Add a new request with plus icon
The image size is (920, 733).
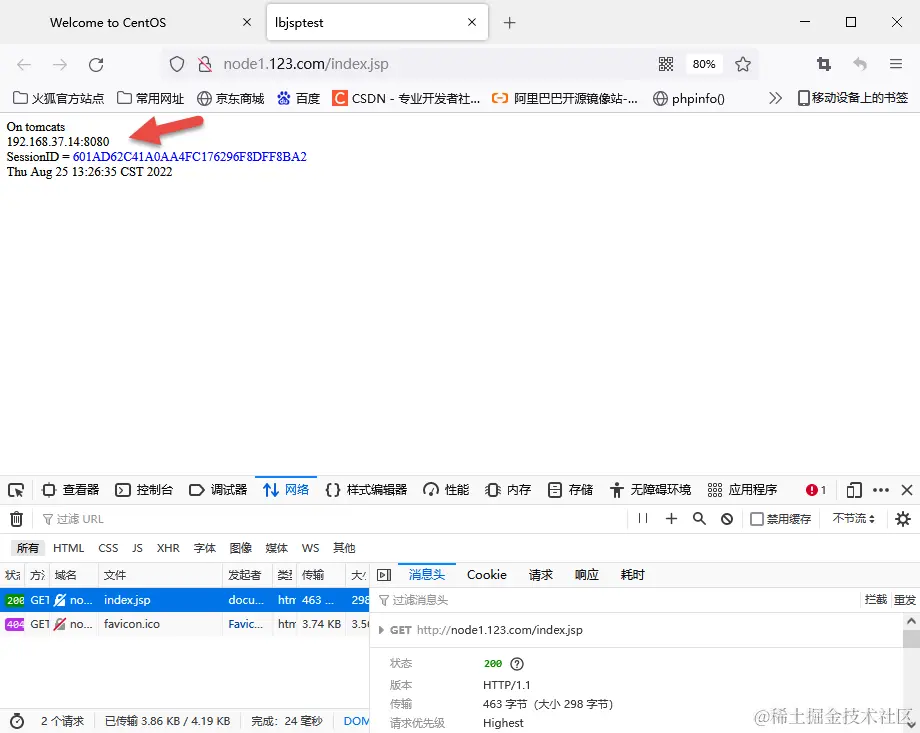coord(671,519)
